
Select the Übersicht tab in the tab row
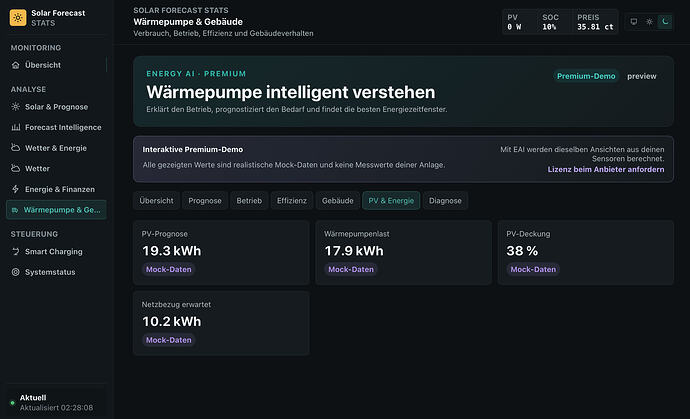click(x=156, y=201)
